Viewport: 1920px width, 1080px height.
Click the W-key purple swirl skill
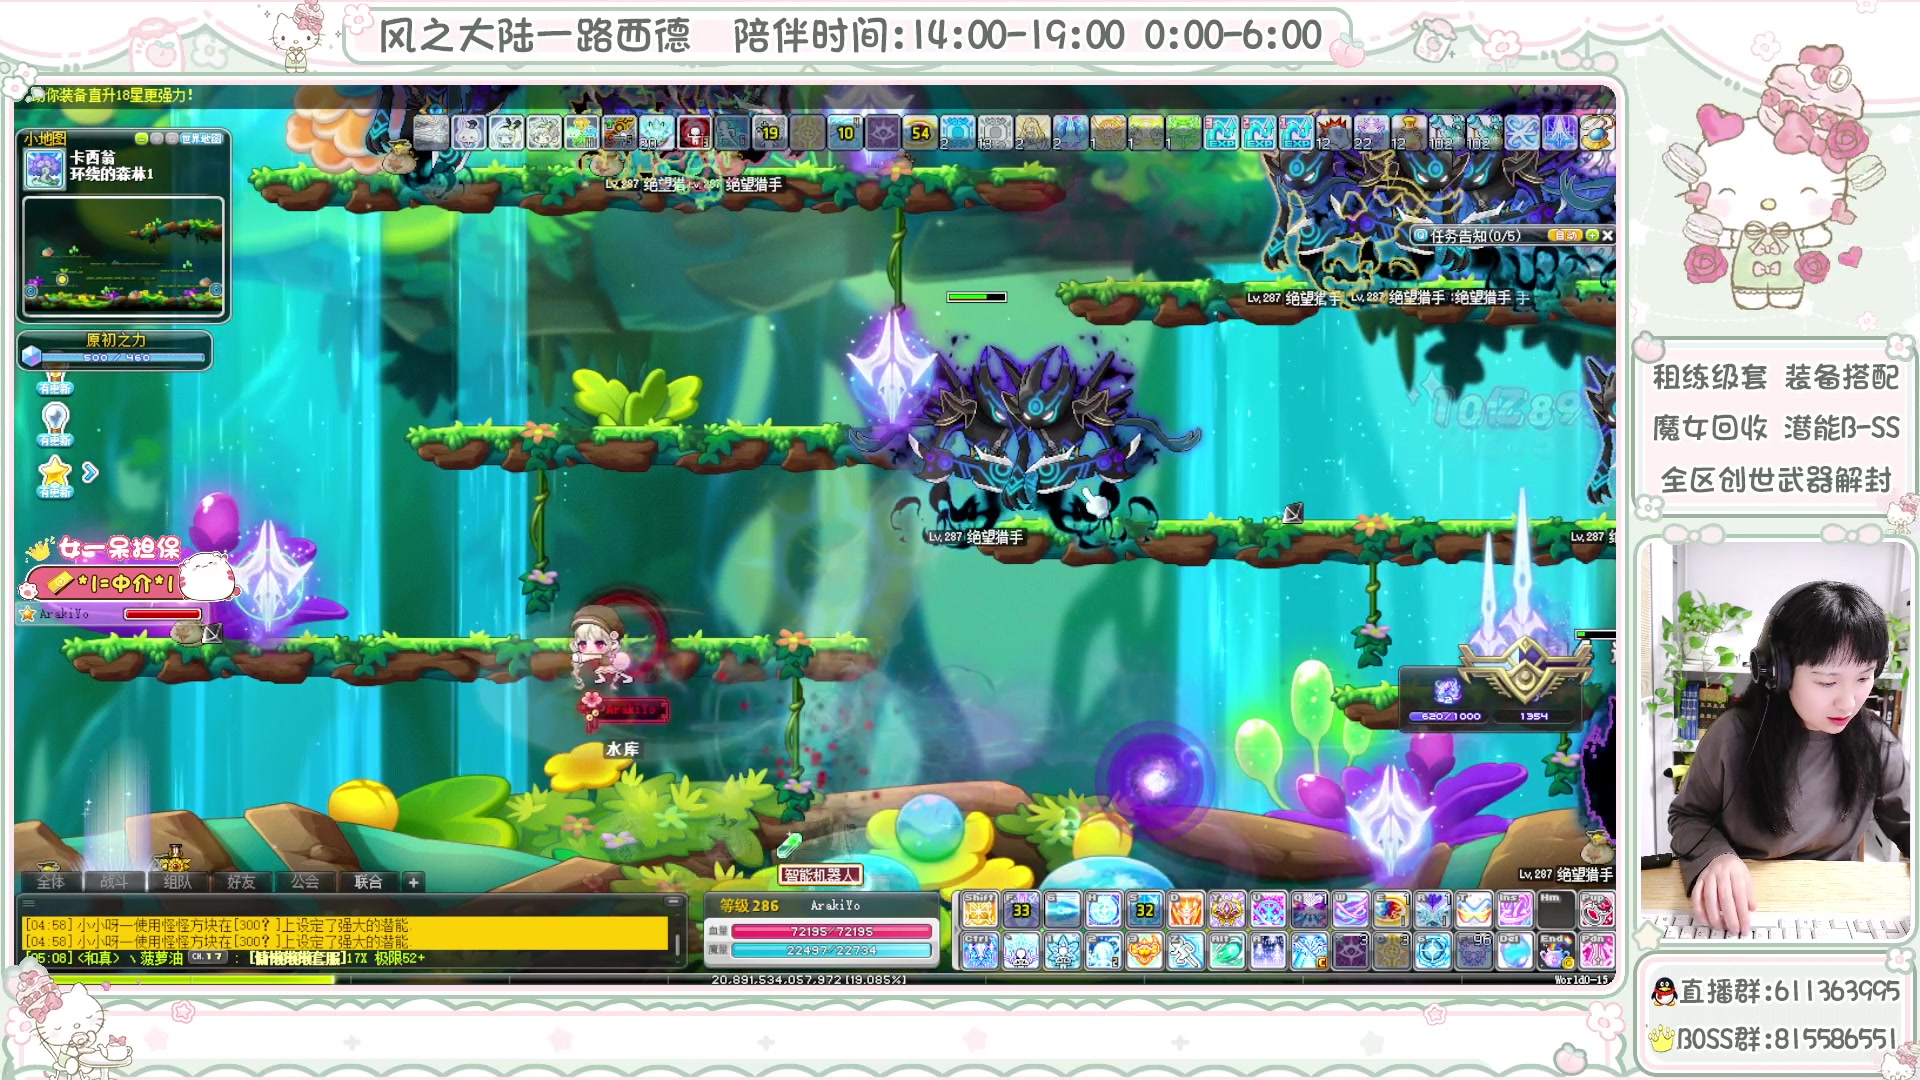(x=1349, y=910)
